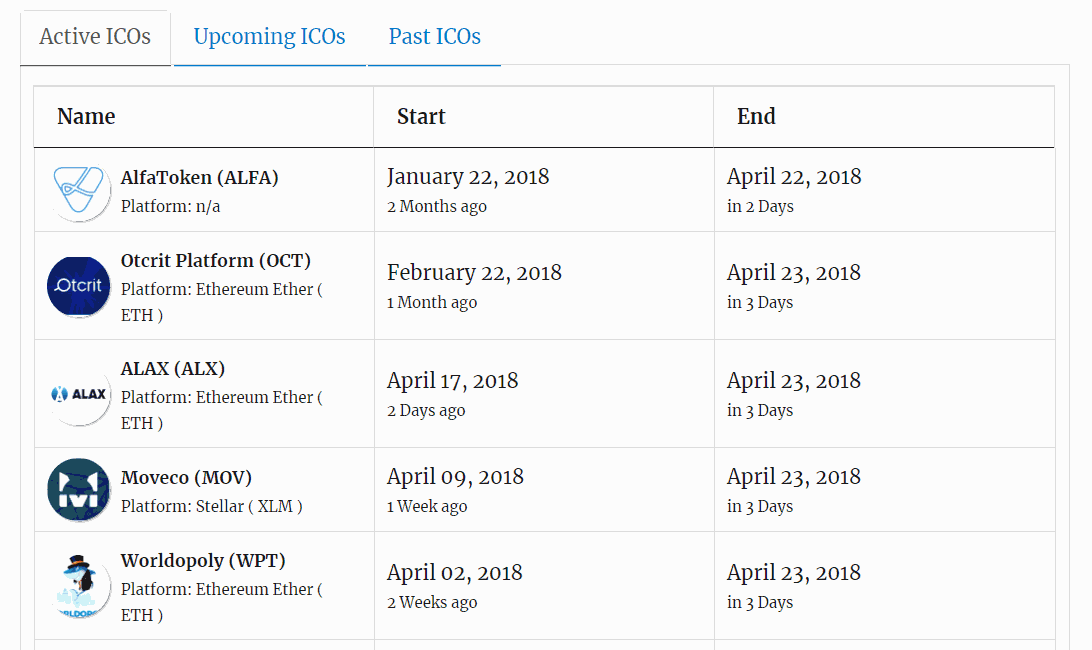Image resolution: width=1092 pixels, height=650 pixels.
Task: Open the Moveco (MOV) listing
Action: pos(186,477)
